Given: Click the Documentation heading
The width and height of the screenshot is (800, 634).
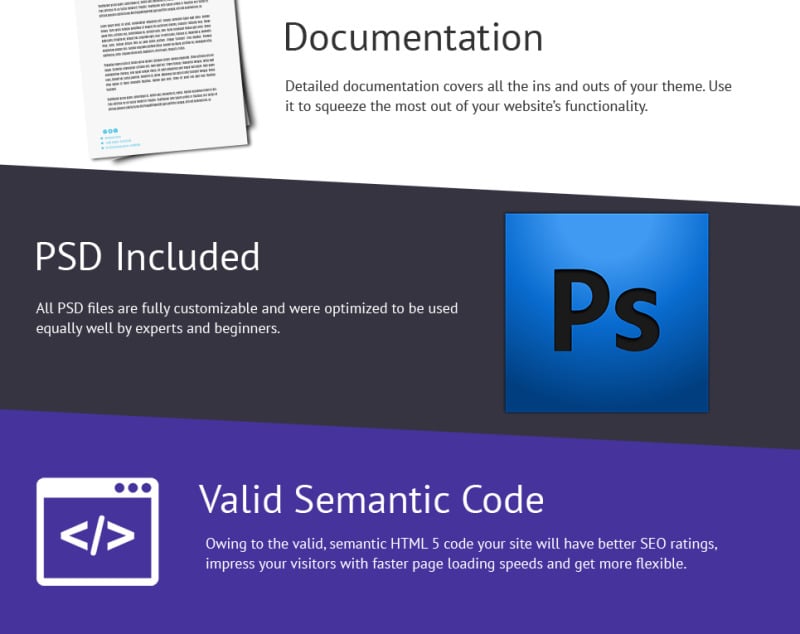Looking at the screenshot, I should click(x=413, y=38).
